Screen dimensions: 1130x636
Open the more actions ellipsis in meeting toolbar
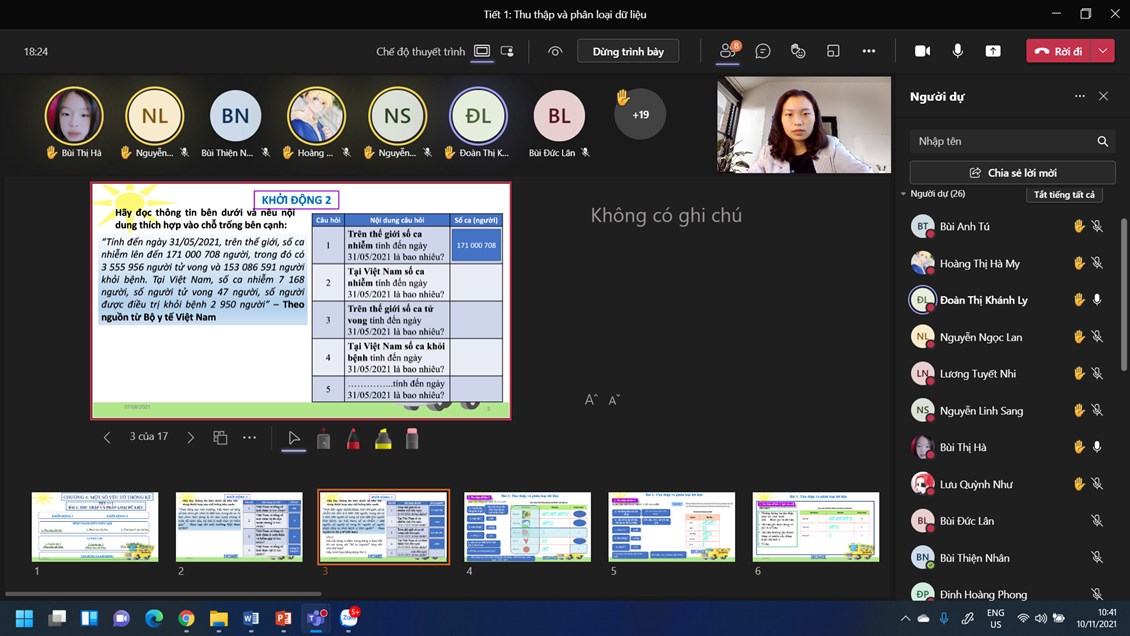869,51
